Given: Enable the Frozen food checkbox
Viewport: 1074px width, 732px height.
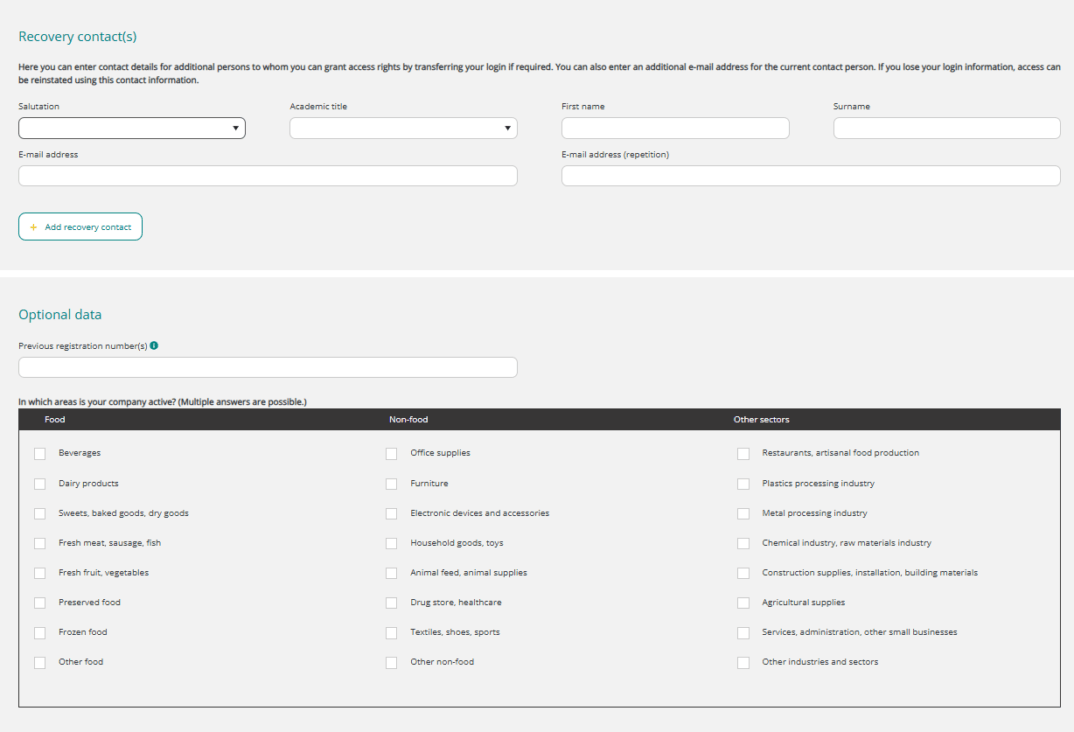Looking at the screenshot, I should pos(40,633).
